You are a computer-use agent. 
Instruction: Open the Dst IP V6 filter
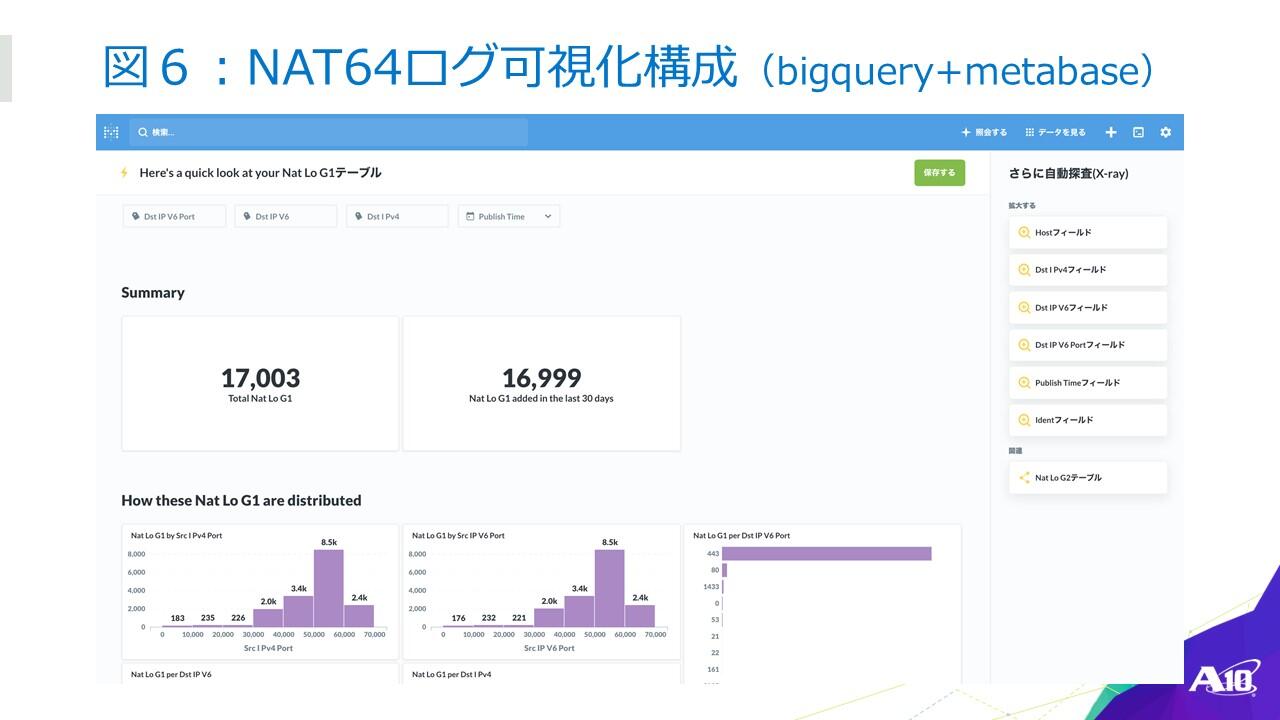(x=286, y=216)
